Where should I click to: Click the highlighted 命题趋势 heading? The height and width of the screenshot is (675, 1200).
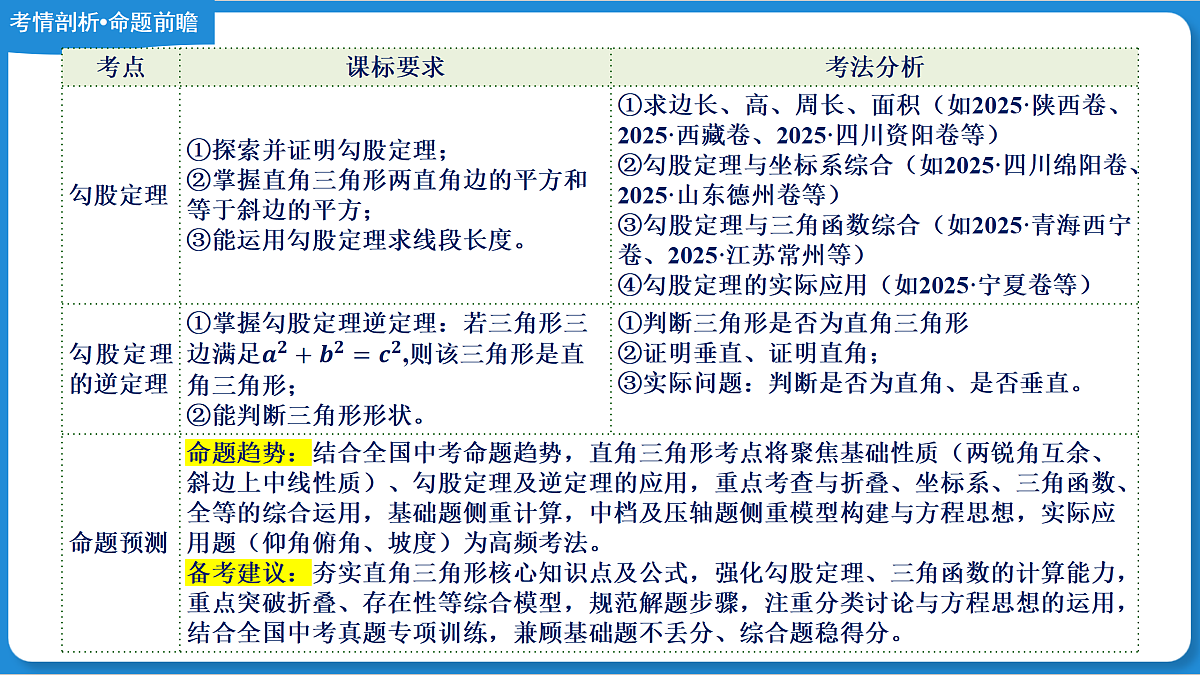249,452
